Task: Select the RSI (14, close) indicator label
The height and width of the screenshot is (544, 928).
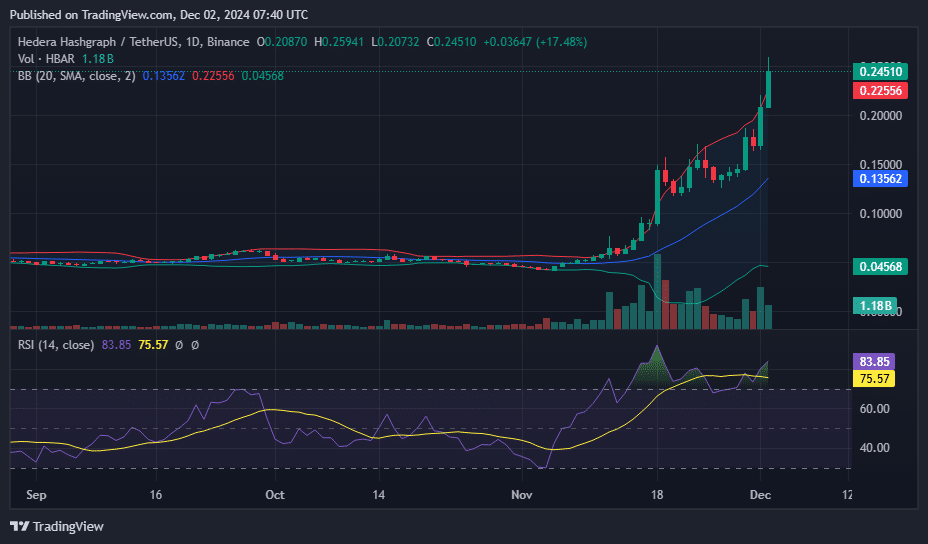Action: tap(56, 345)
